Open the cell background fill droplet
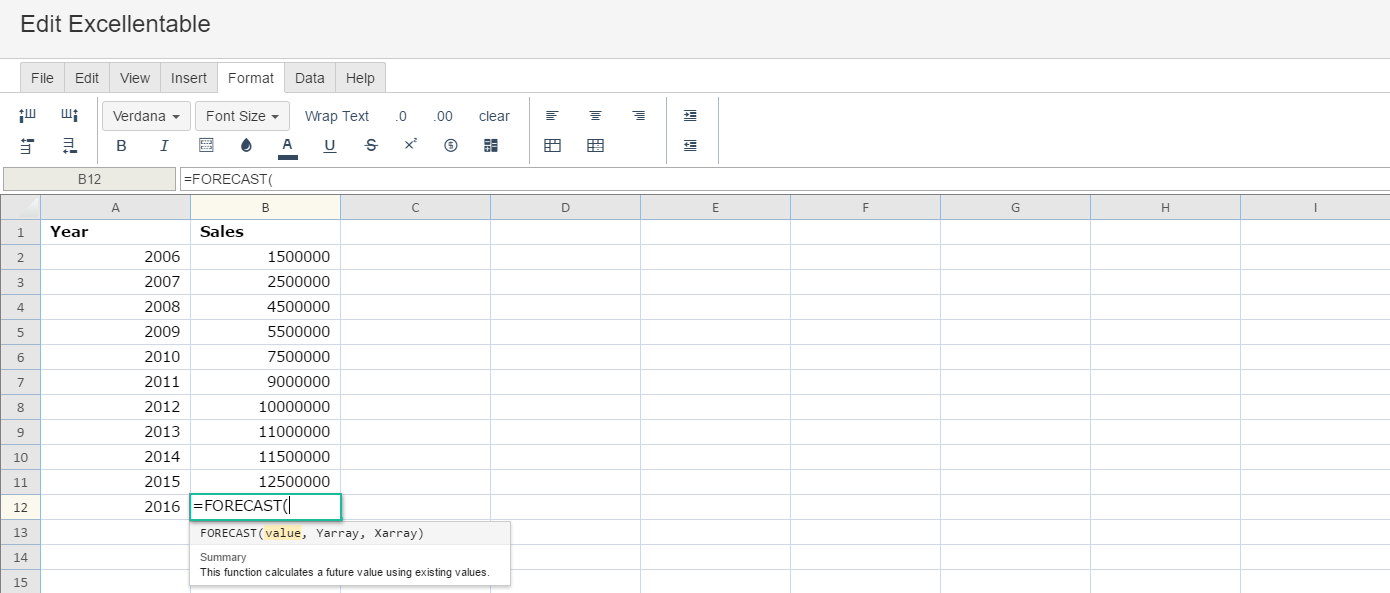This screenshot has width=1390, height=593. [247, 146]
